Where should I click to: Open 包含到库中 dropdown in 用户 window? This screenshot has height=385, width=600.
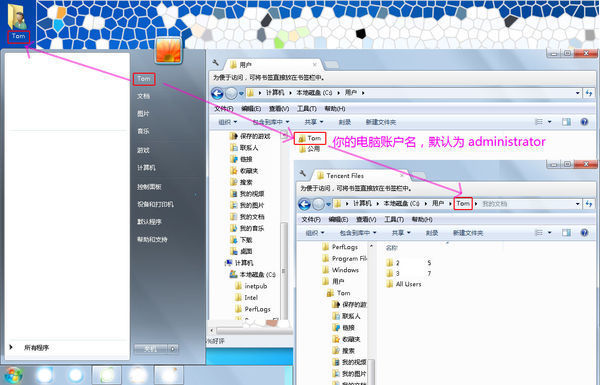271,122
